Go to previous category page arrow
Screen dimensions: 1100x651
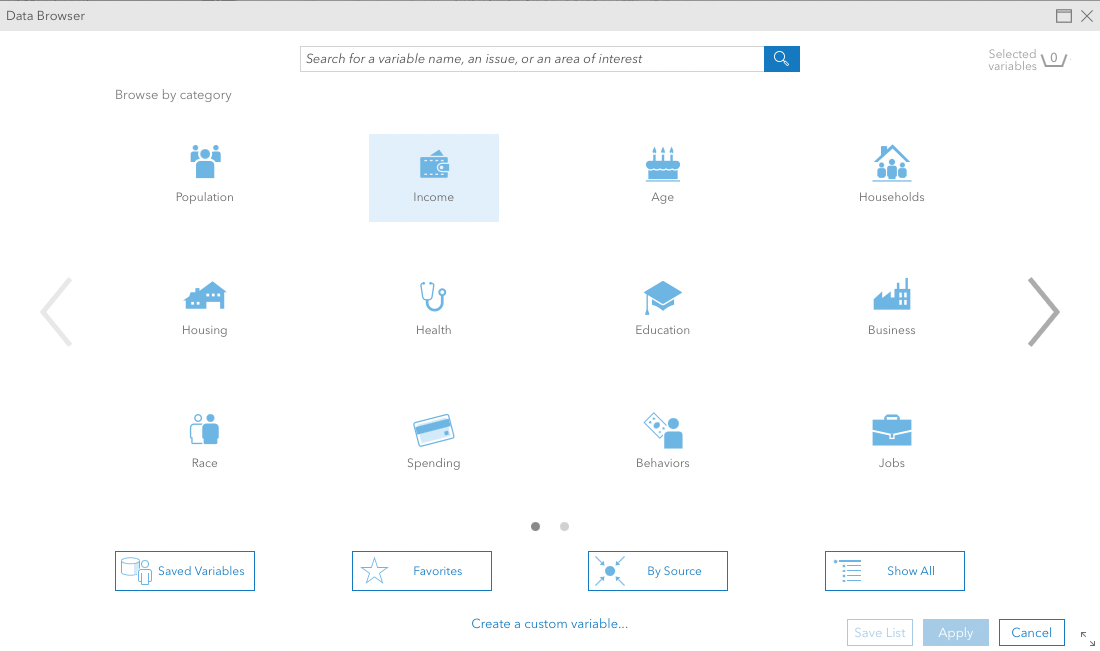click(56, 312)
